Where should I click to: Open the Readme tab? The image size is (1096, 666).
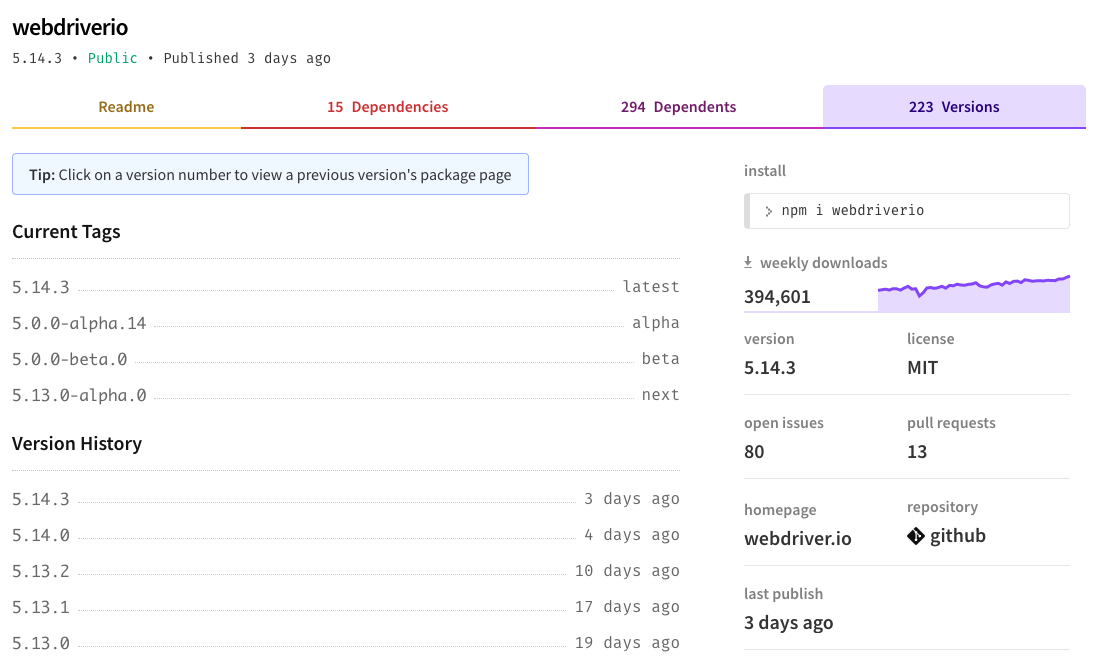[126, 107]
